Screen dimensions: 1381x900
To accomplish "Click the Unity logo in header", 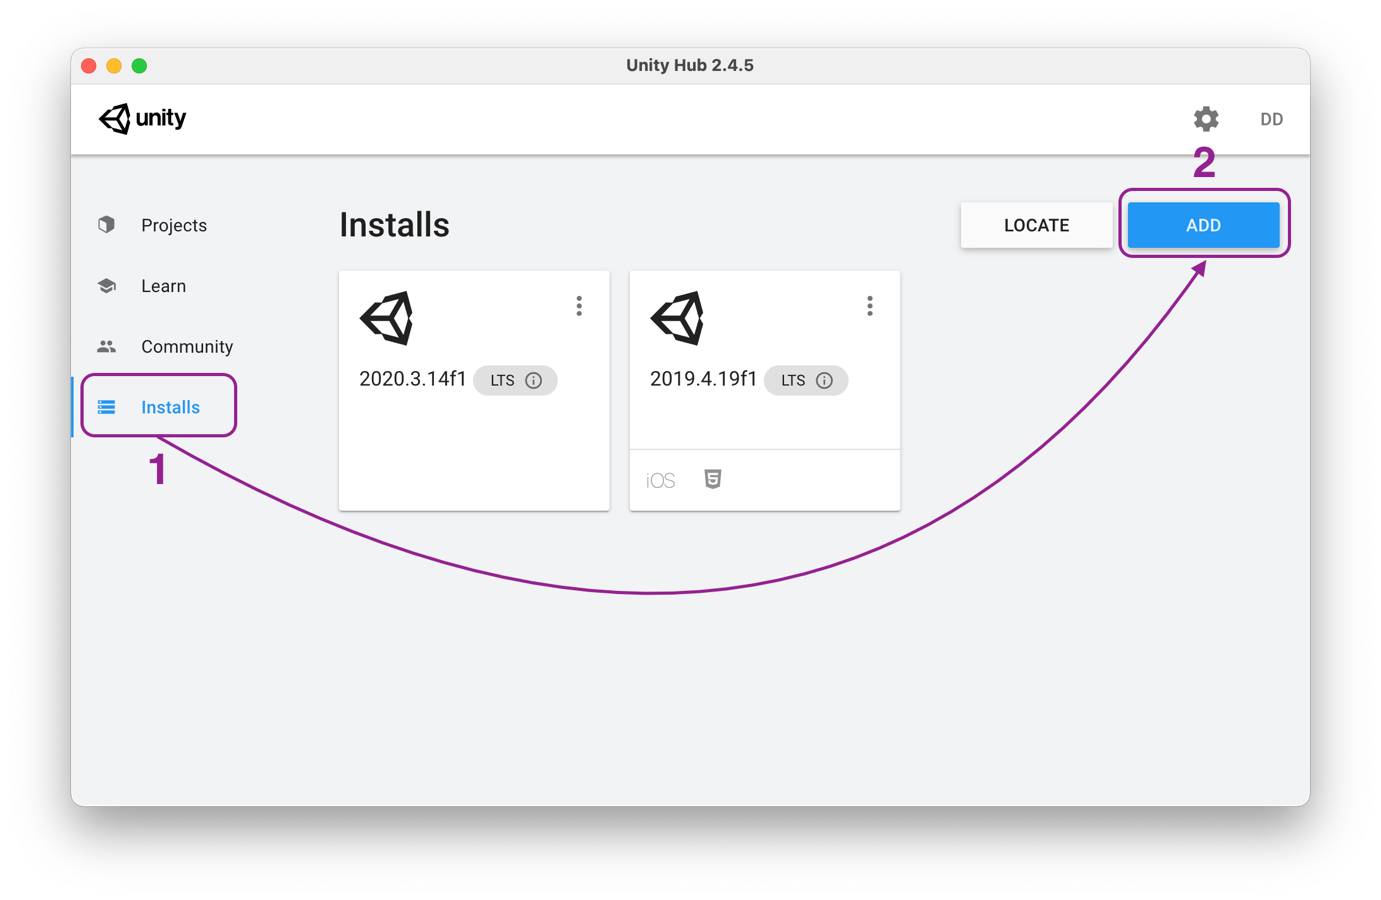I will pyautogui.click(x=142, y=118).
